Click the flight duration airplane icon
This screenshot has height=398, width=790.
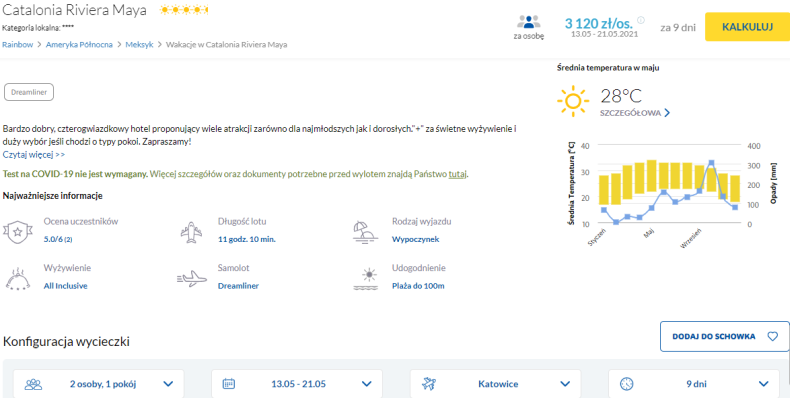click(x=191, y=232)
